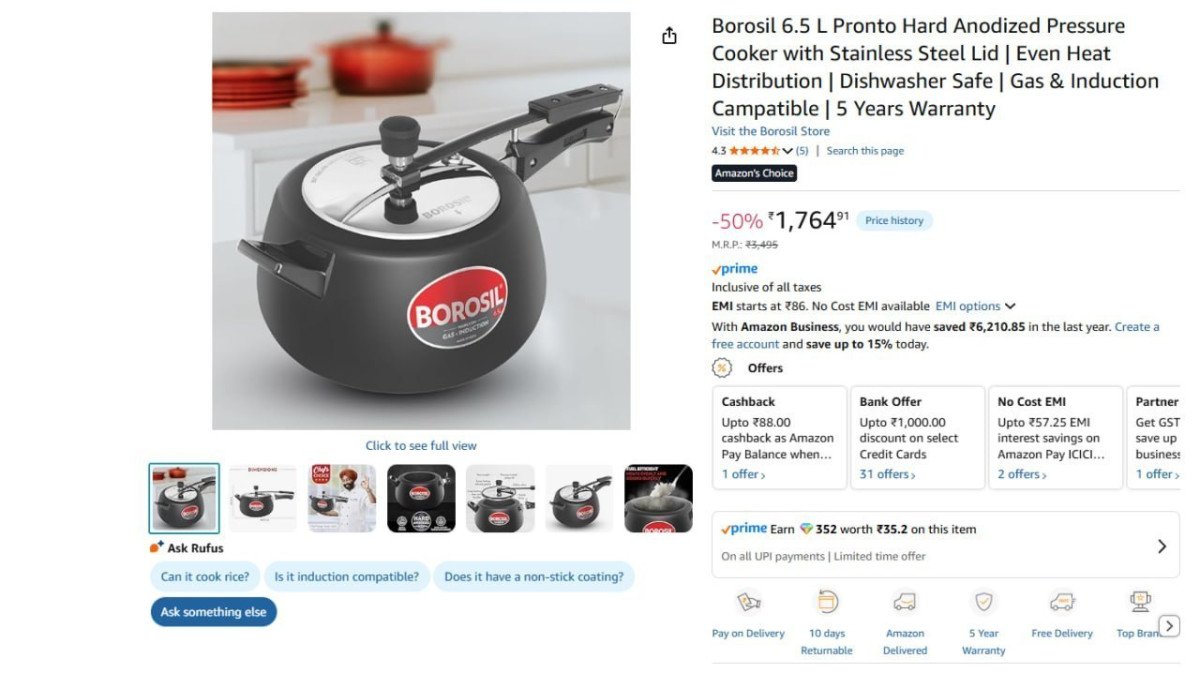The height and width of the screenshot is (673, 1200).
Task: Open the star rating dropdown arrow
Action: (787, 151)
